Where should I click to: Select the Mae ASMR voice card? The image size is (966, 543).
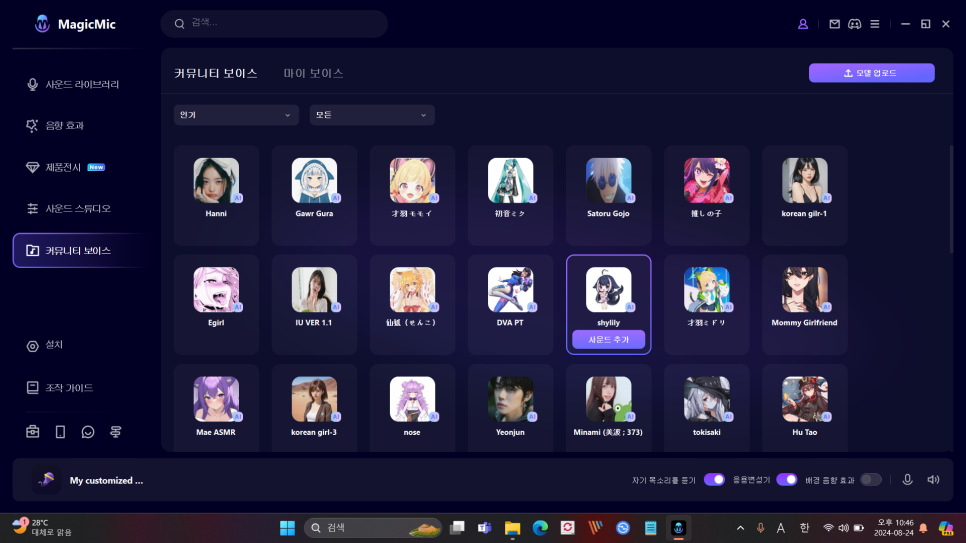point(216,408)
